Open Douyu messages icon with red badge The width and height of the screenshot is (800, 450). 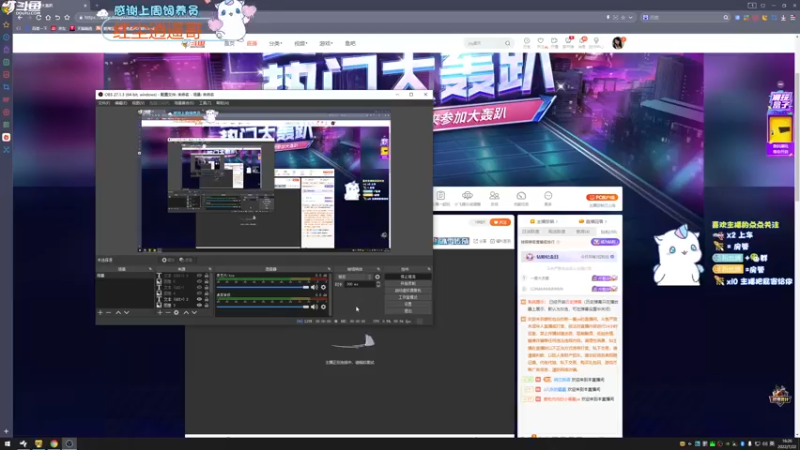(x=582, y=41)
